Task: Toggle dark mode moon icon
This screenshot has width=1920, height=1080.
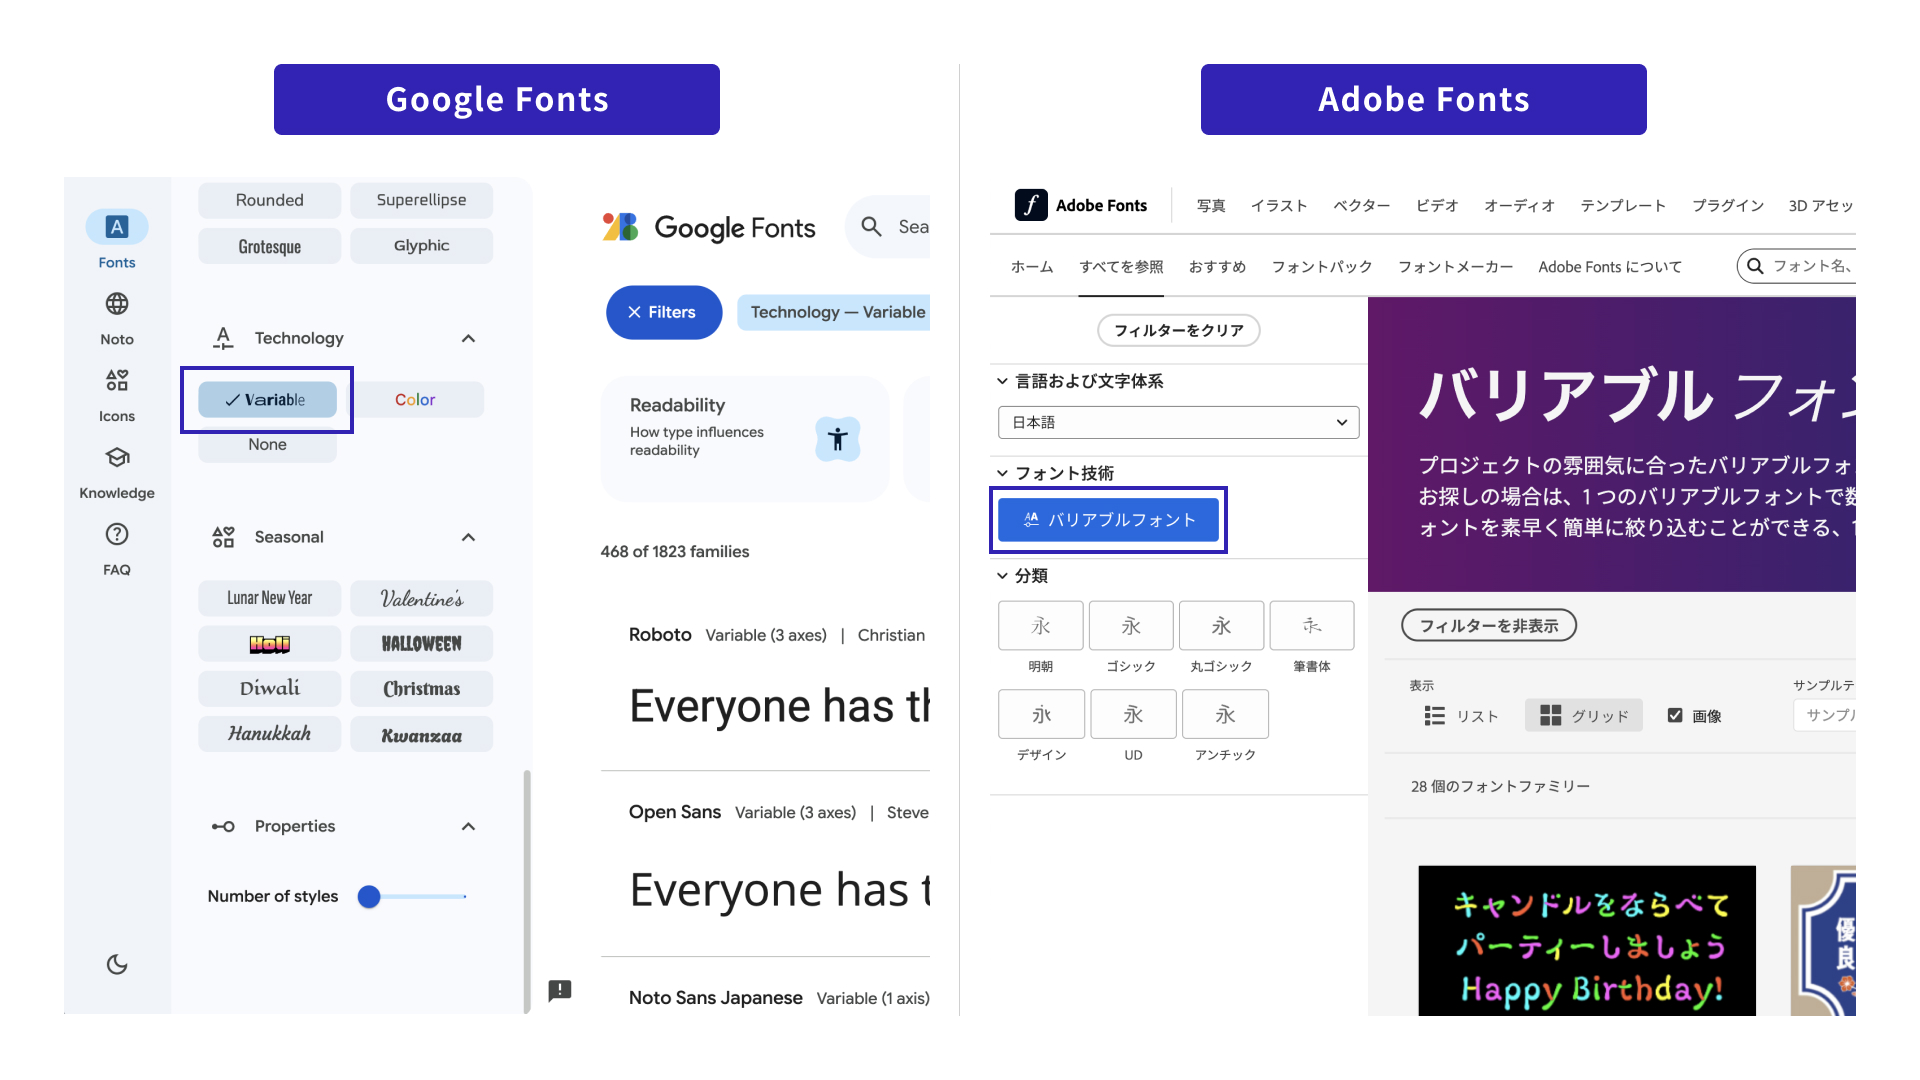Action: pyautogui.click(x=117, y=964)
